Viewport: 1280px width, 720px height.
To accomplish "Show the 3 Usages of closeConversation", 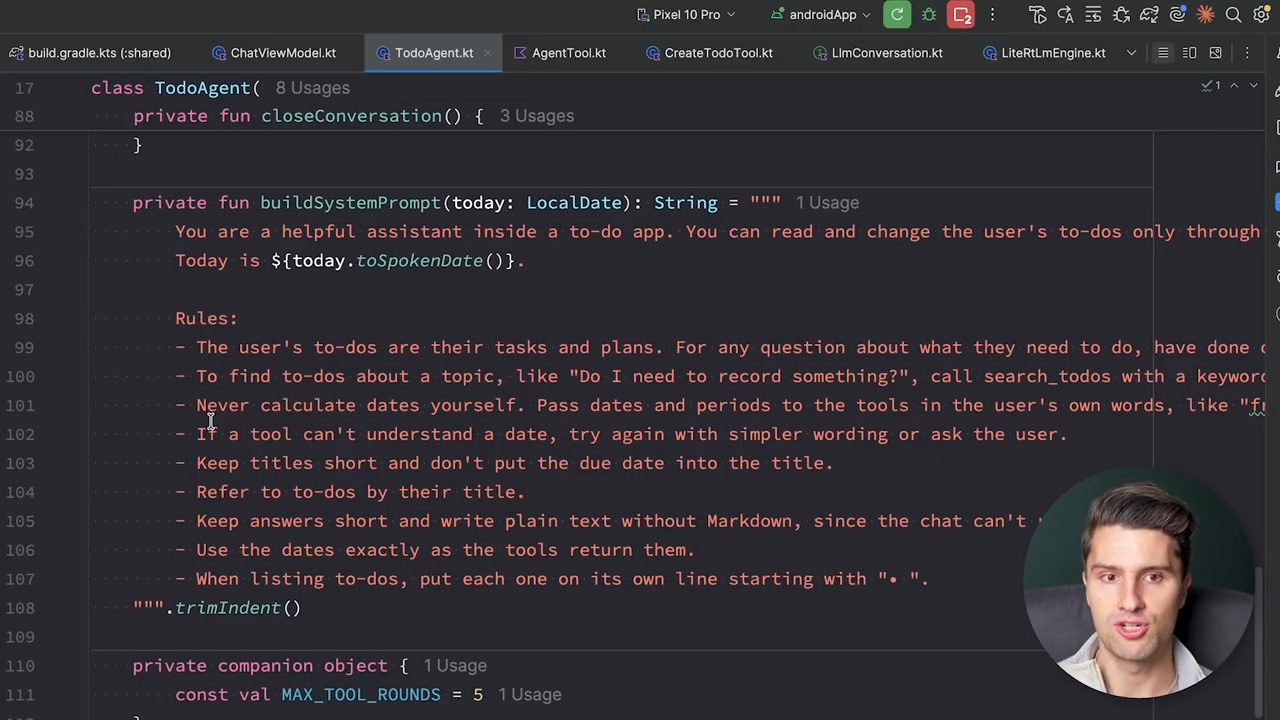I will [x=536, y=116].
